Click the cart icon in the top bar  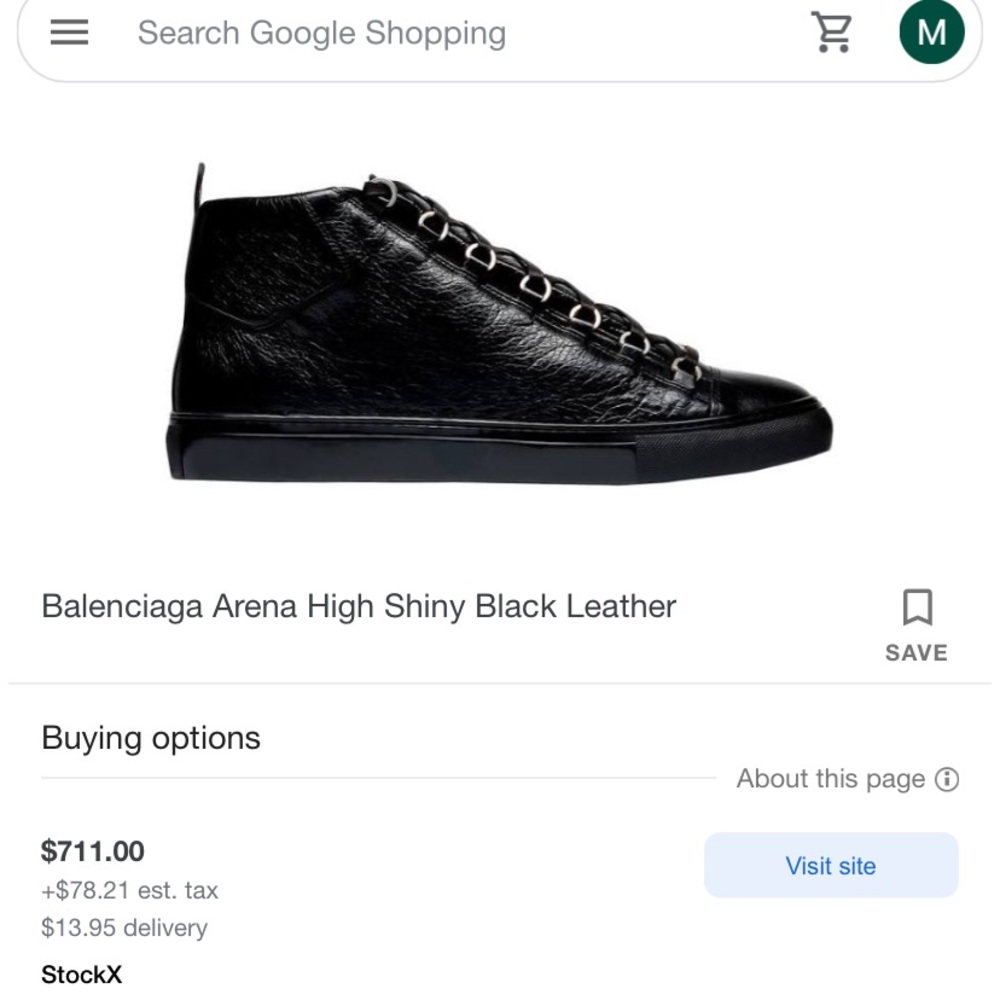(x=831, y=31)
